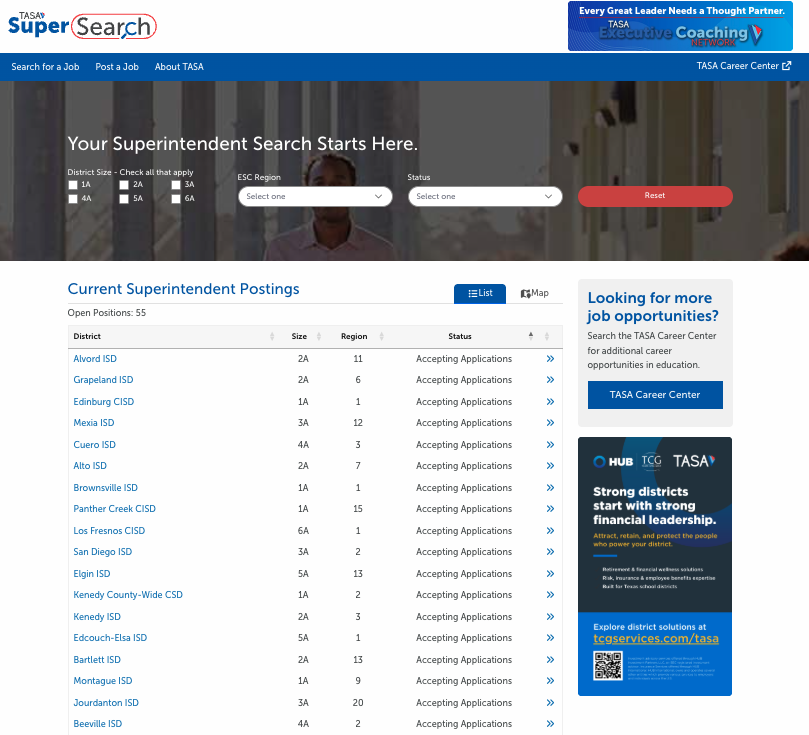The width and height of the screenshot is (809, 735).
Task: Open details arrow for Grapeland ISD row
Action: coord(550,380)
